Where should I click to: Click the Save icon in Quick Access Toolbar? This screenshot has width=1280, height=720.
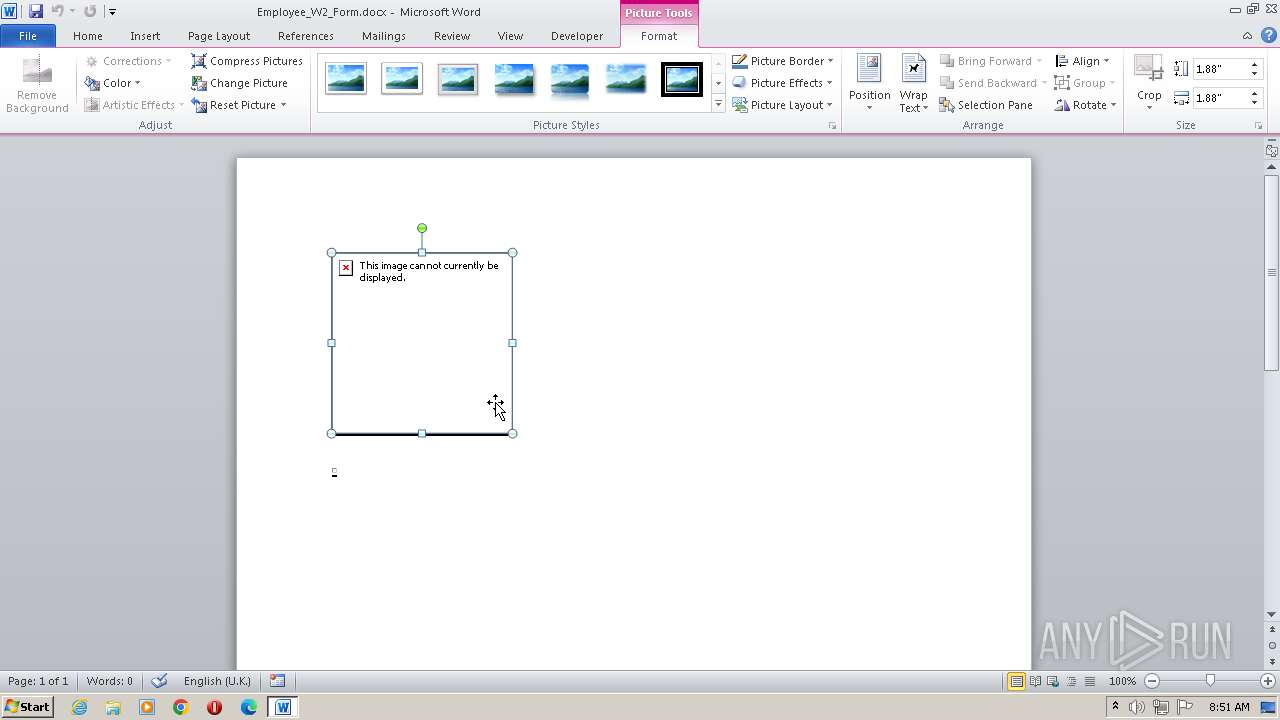click(36, 11)
